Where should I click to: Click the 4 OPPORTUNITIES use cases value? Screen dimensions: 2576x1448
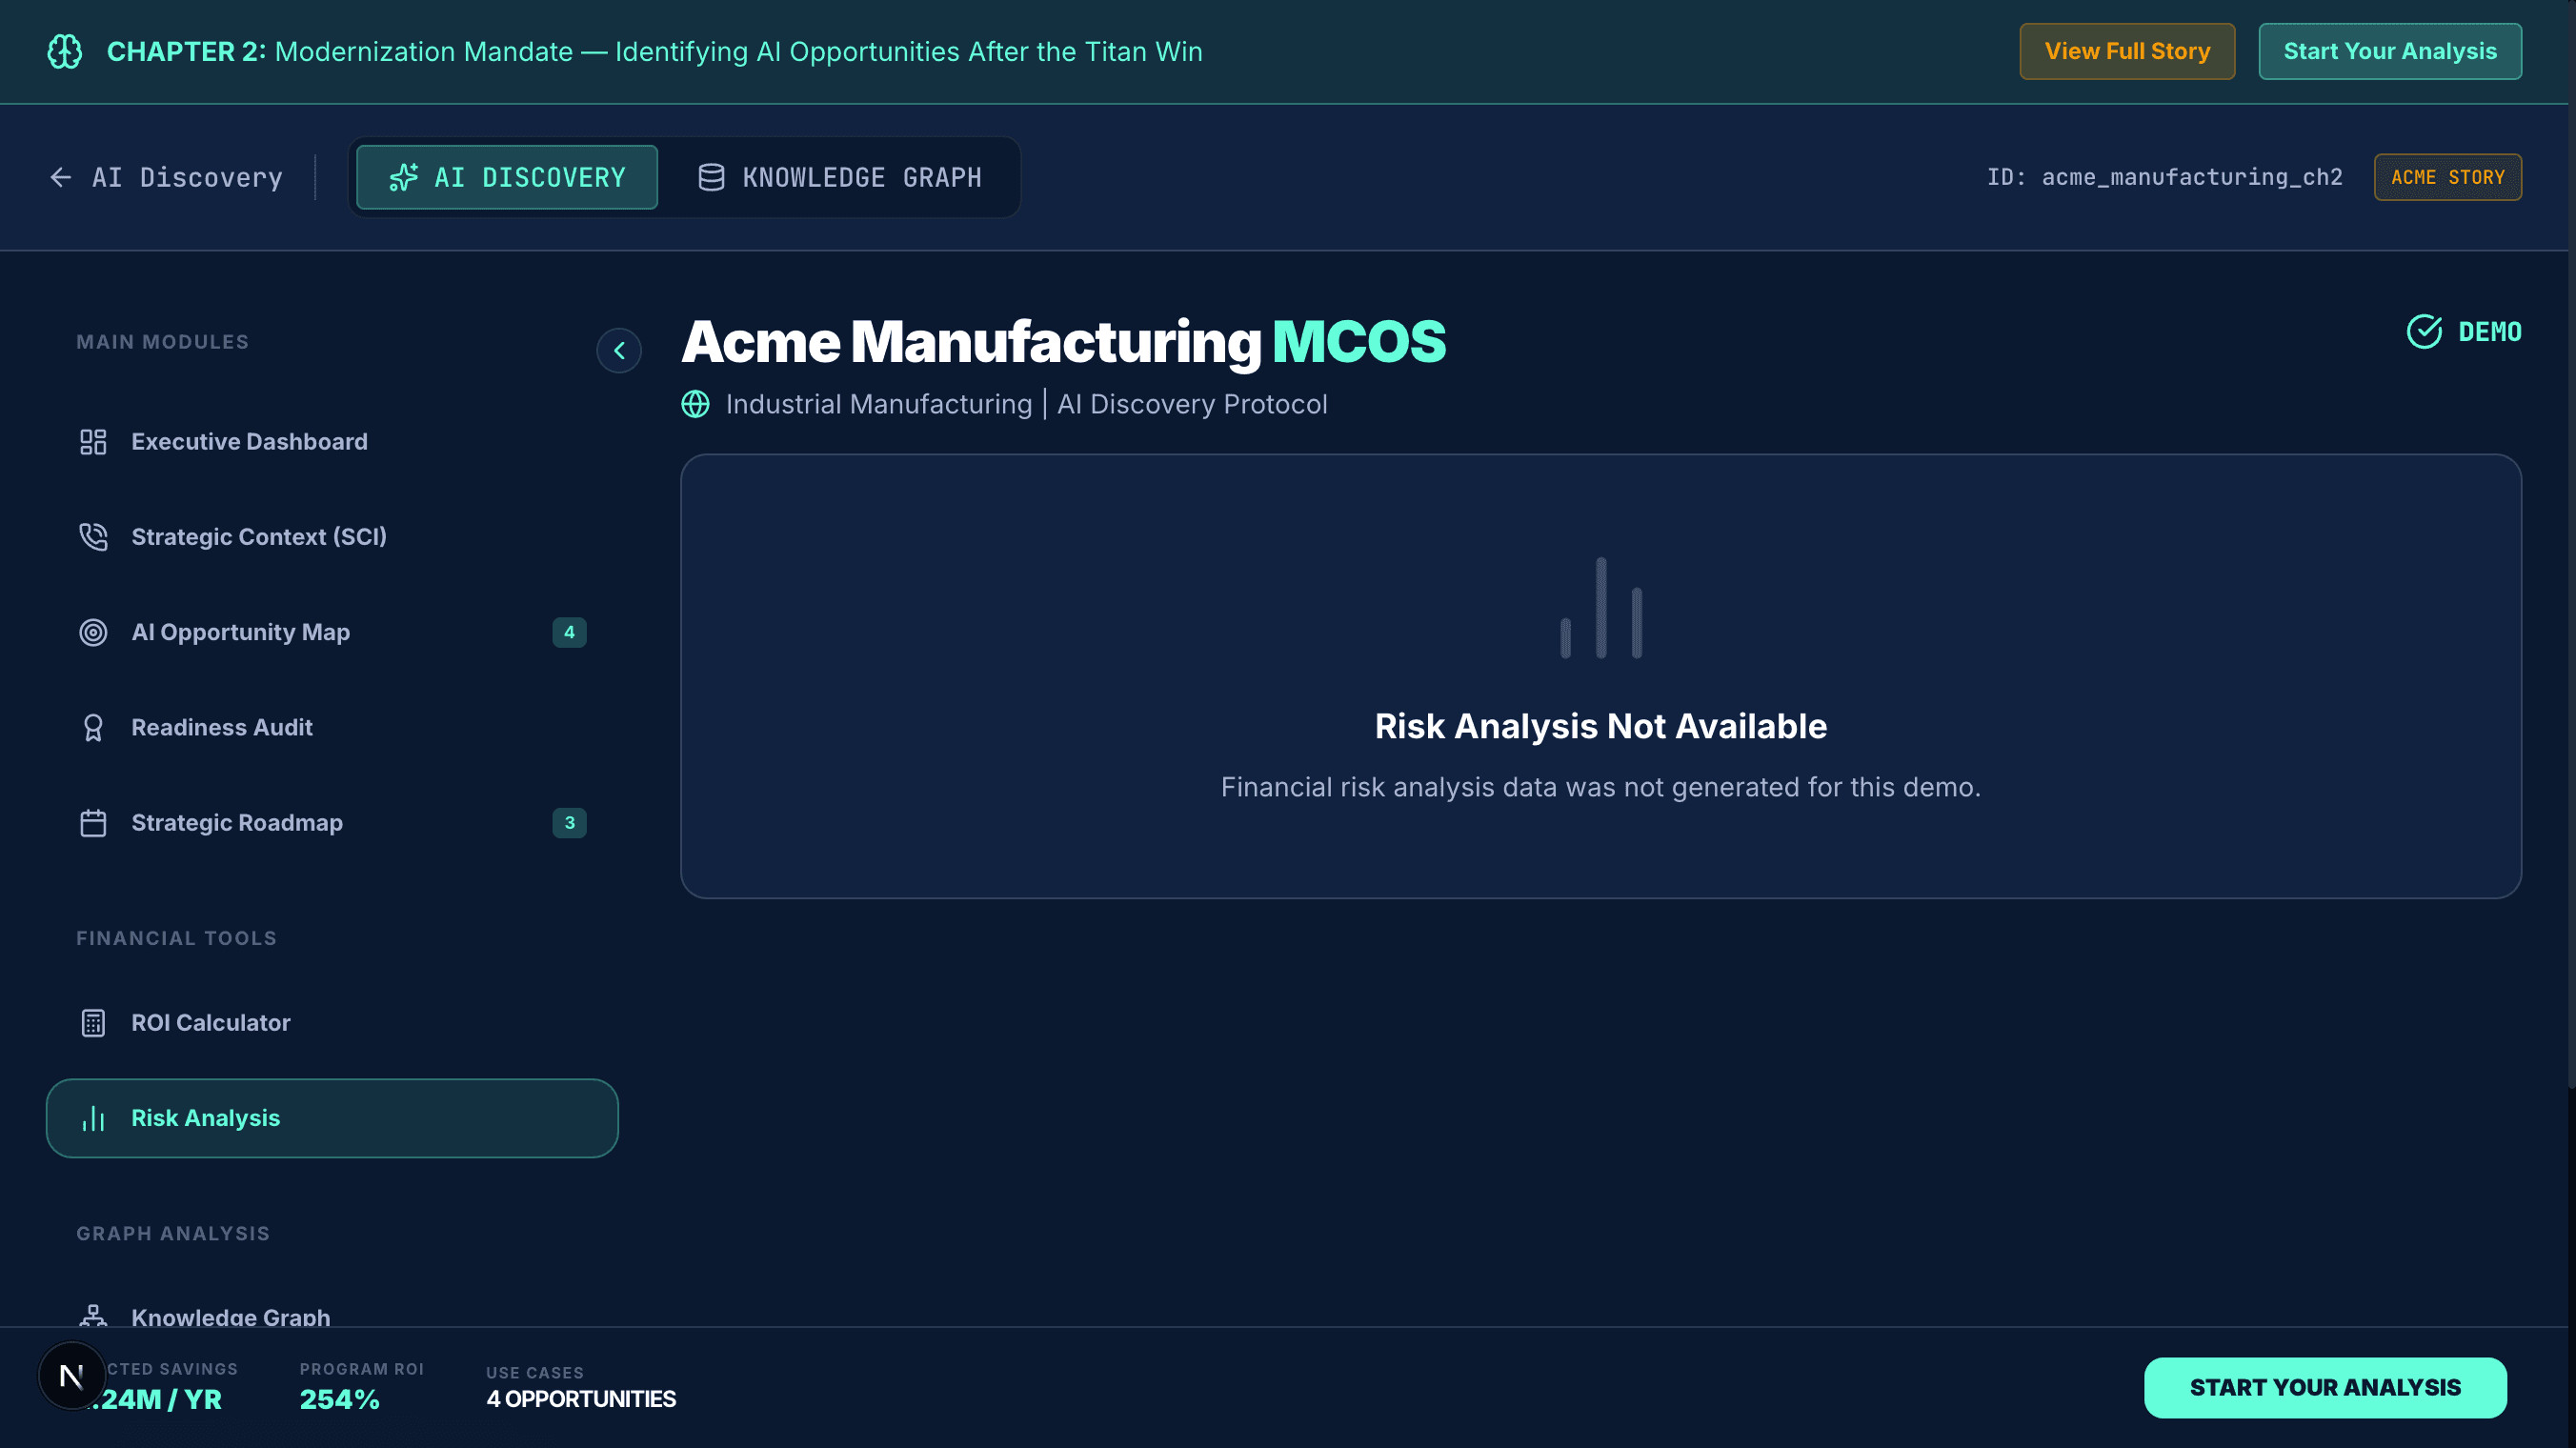[581, 1399]
